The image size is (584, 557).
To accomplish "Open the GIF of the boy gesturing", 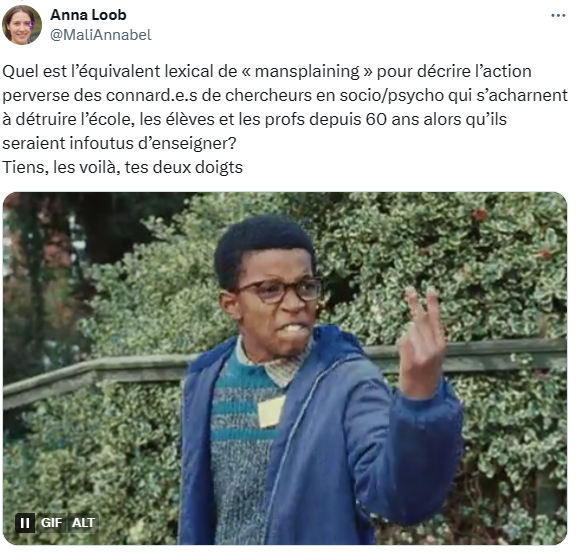I will coord(285,368).
